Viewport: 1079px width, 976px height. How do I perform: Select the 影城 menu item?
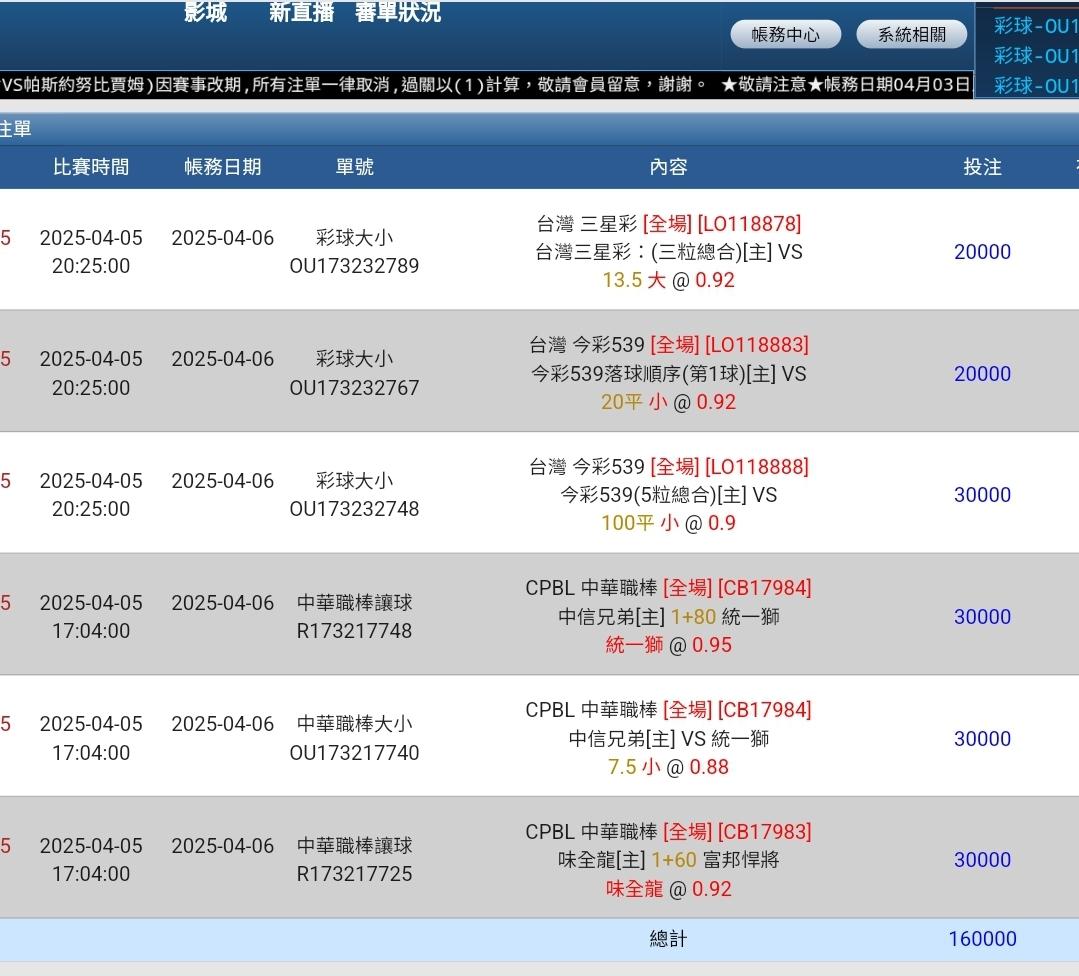(x=205, y=12)
